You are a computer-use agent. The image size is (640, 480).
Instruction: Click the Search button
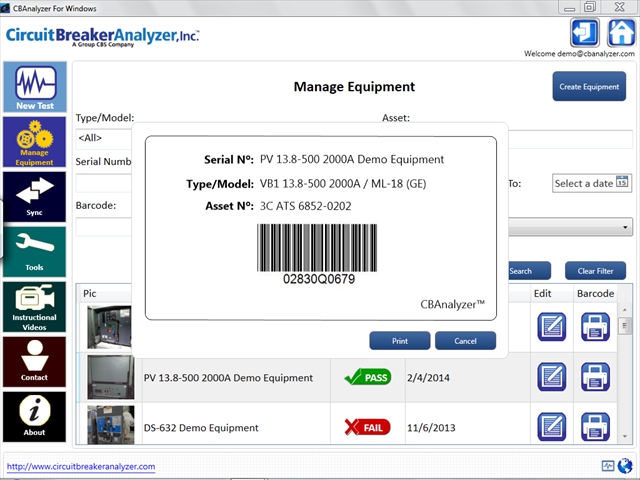[x=529, y=271]
